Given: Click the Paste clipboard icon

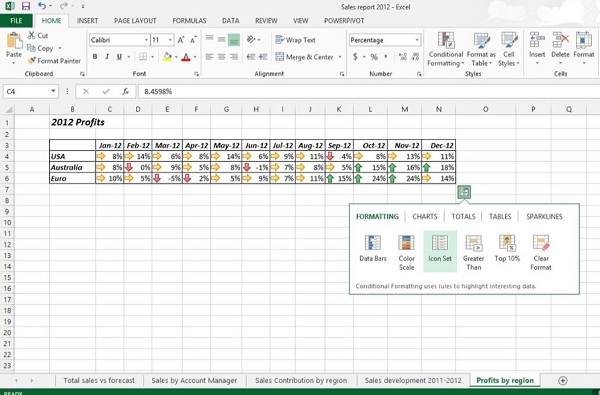Looking at the screenshot, I should pos(14,41).
